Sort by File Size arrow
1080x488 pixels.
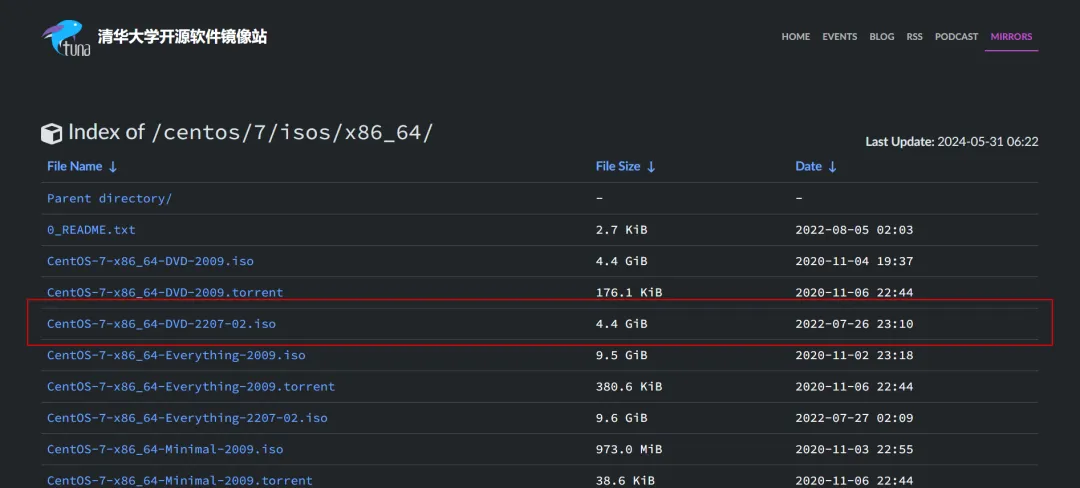[x=651, y=167]
